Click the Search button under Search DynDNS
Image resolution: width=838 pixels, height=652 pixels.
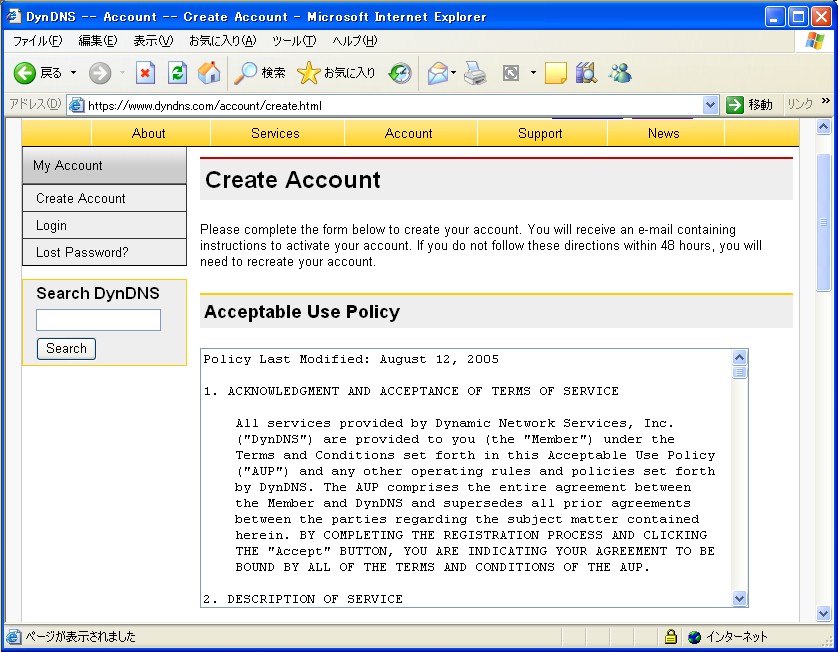pyautogui.click(x=66, y=348)
